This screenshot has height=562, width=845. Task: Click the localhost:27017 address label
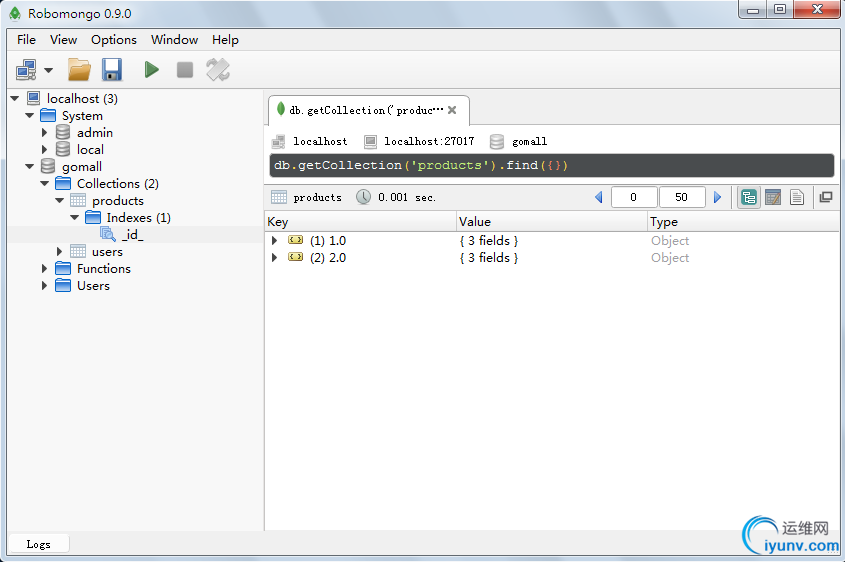(430, 142)
